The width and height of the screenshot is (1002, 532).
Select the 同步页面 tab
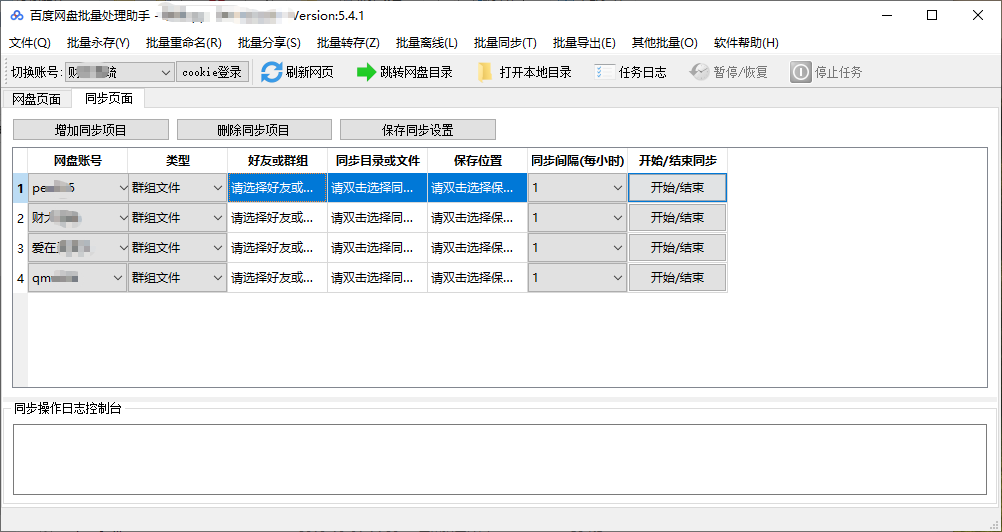point(109,98)
